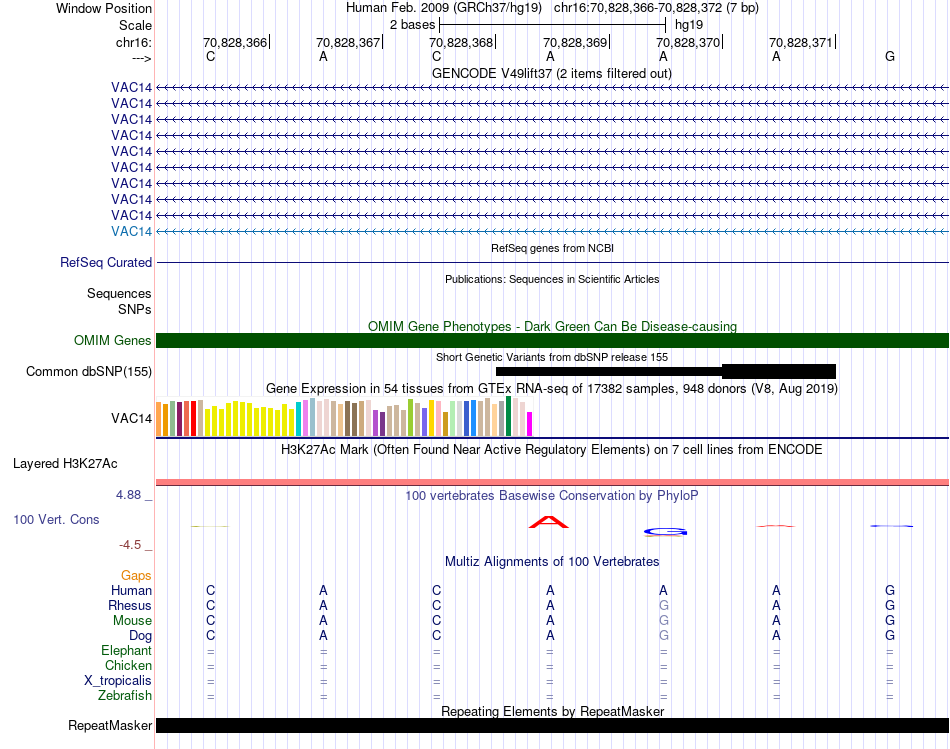Click the OMIM Genes label
This screenshot has height=749, width=950.
(112, 341)
